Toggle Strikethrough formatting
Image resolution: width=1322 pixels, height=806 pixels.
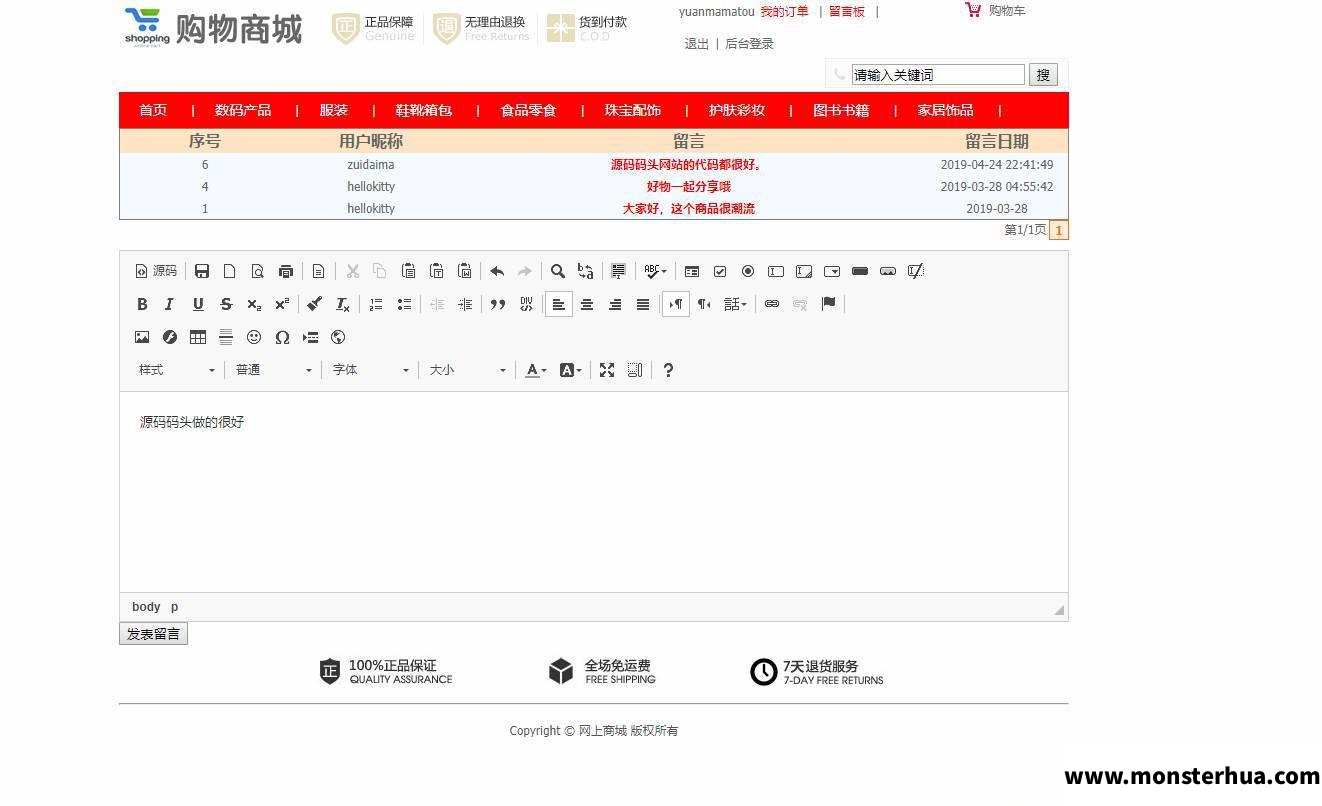(x=226, y=304)
